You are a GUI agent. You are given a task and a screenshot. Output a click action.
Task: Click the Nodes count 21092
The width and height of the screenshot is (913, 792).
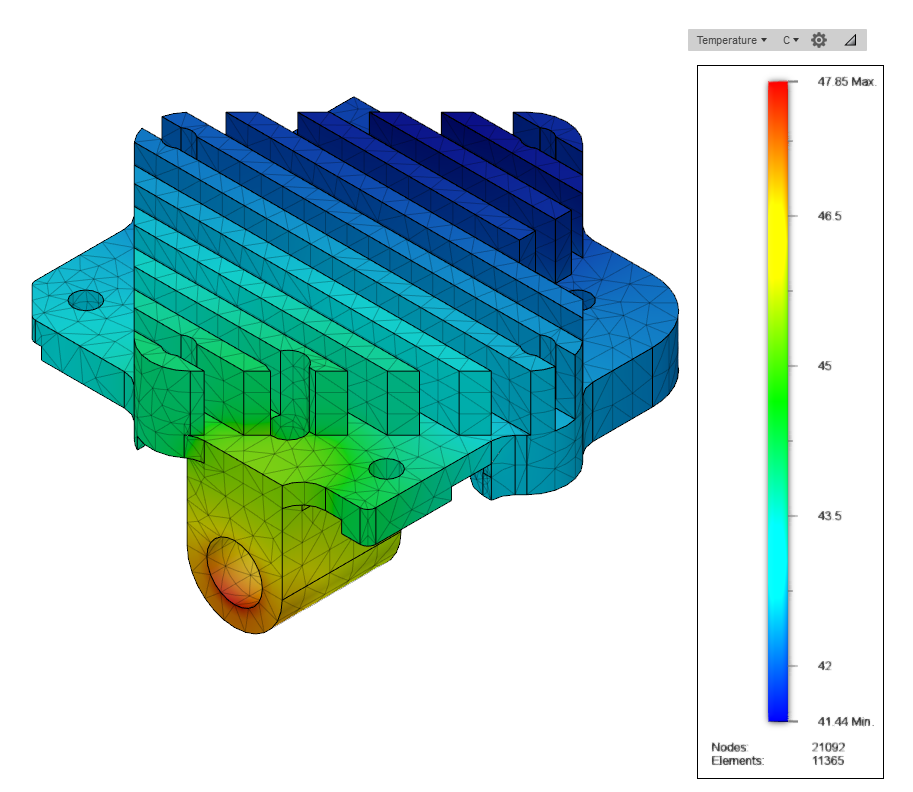click(828, 747)
